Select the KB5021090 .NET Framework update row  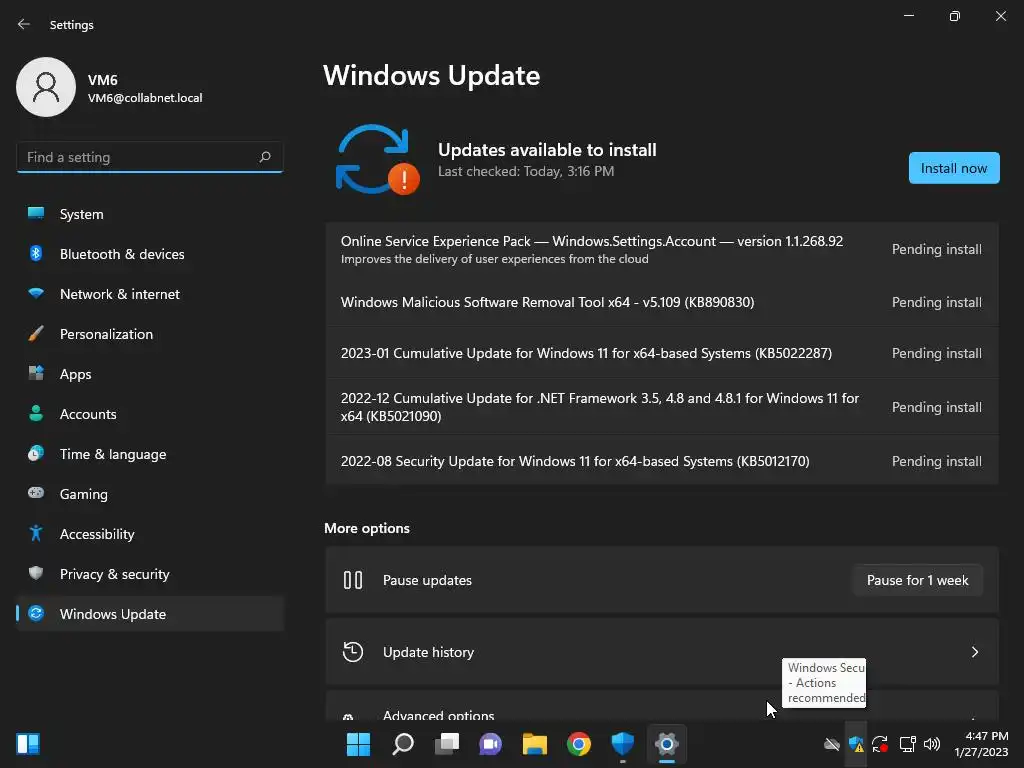[x=662, y=407]
